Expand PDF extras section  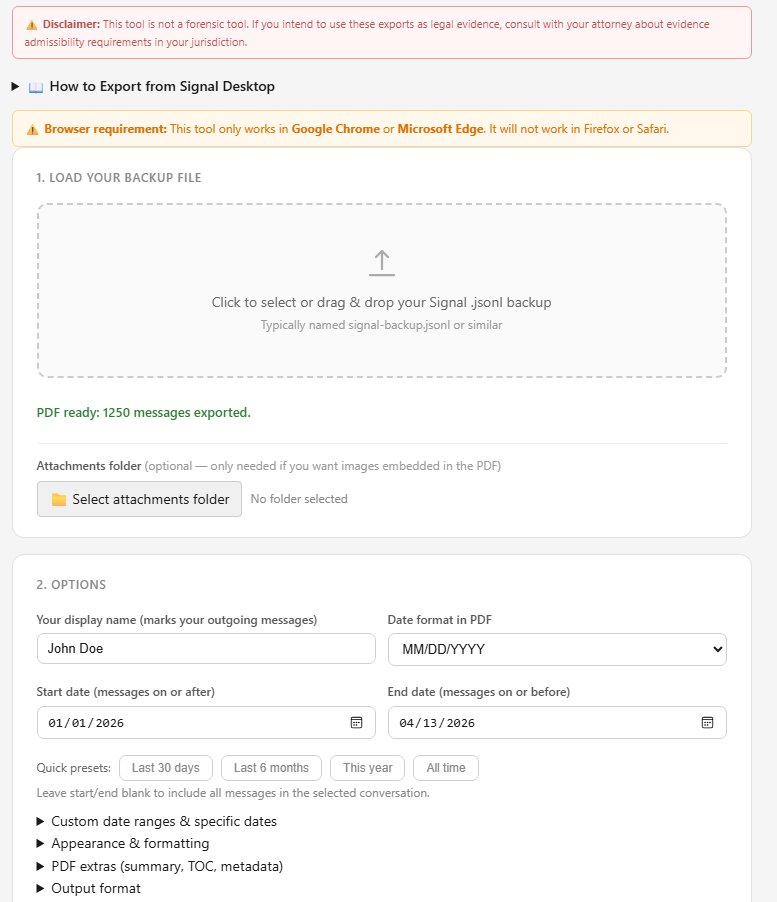point(167,866)
